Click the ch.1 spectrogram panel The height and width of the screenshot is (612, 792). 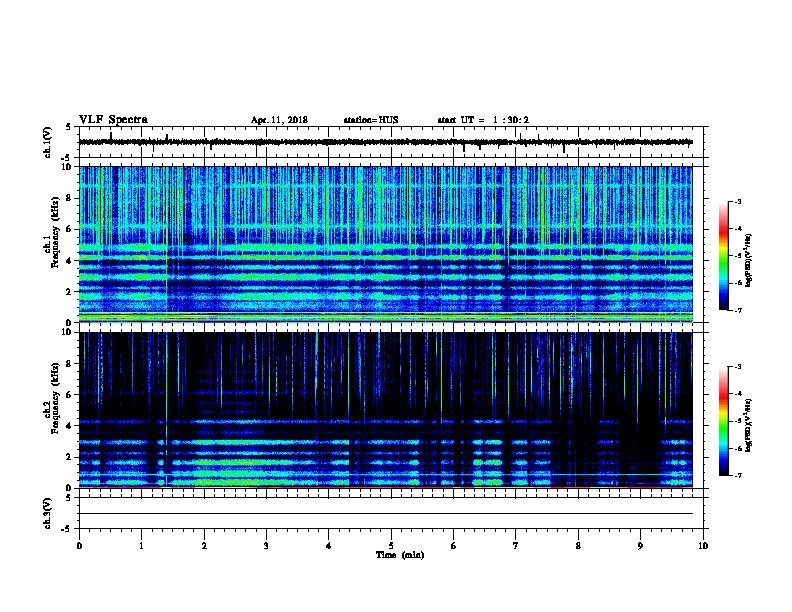(386, 244)
